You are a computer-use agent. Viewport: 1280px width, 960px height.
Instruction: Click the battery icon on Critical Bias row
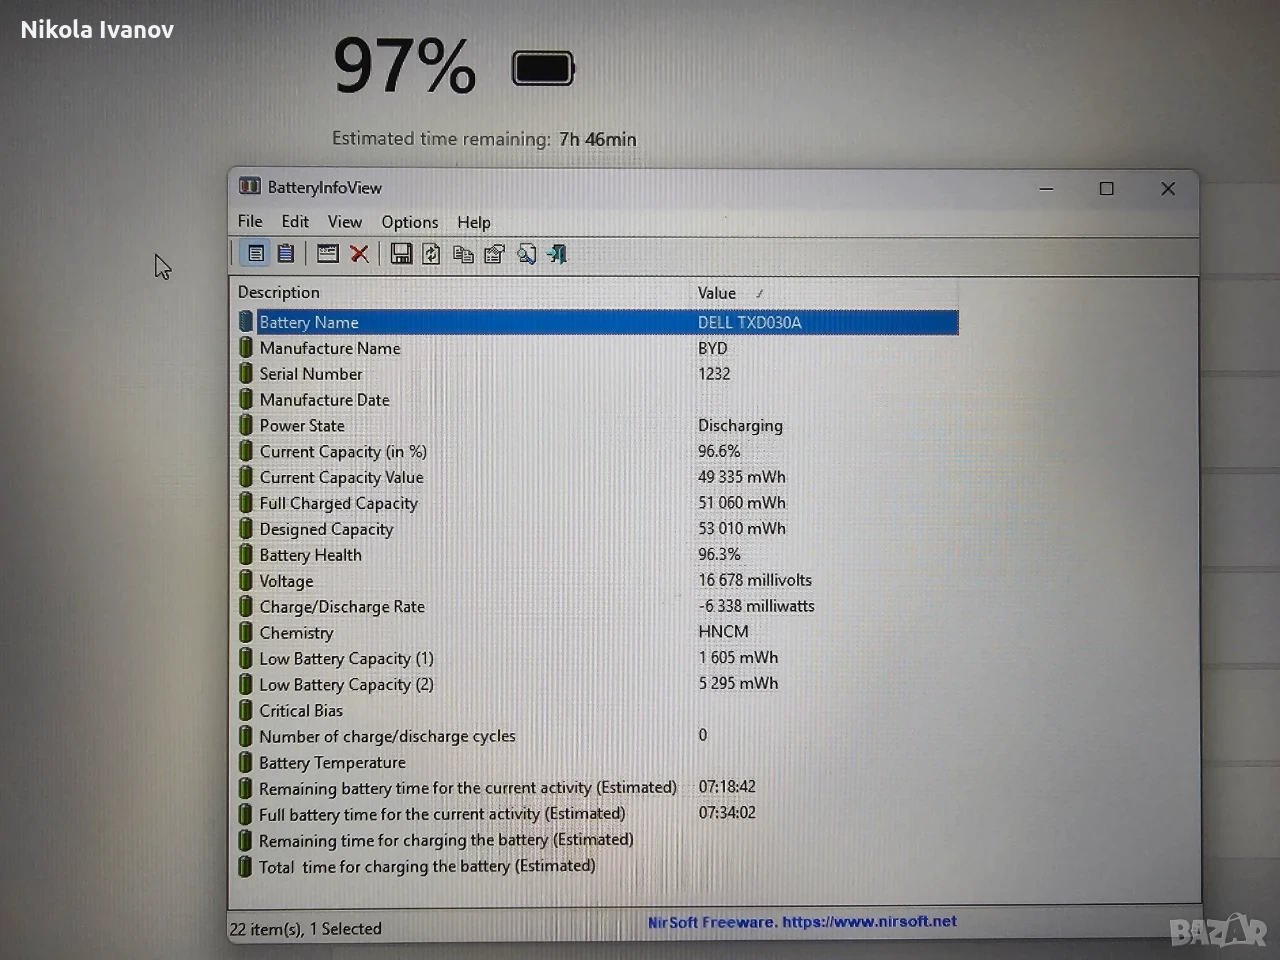(x=246, y=710)
